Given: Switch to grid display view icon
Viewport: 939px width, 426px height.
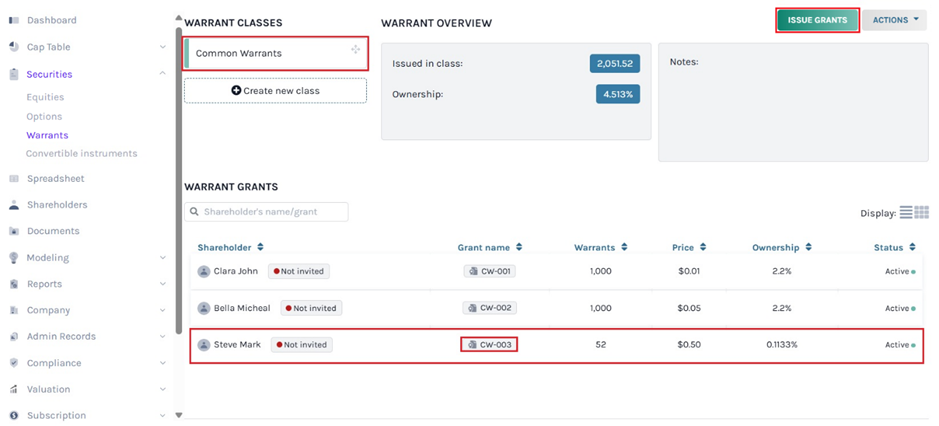Looking at the screenshot, I should coord(922,213).
